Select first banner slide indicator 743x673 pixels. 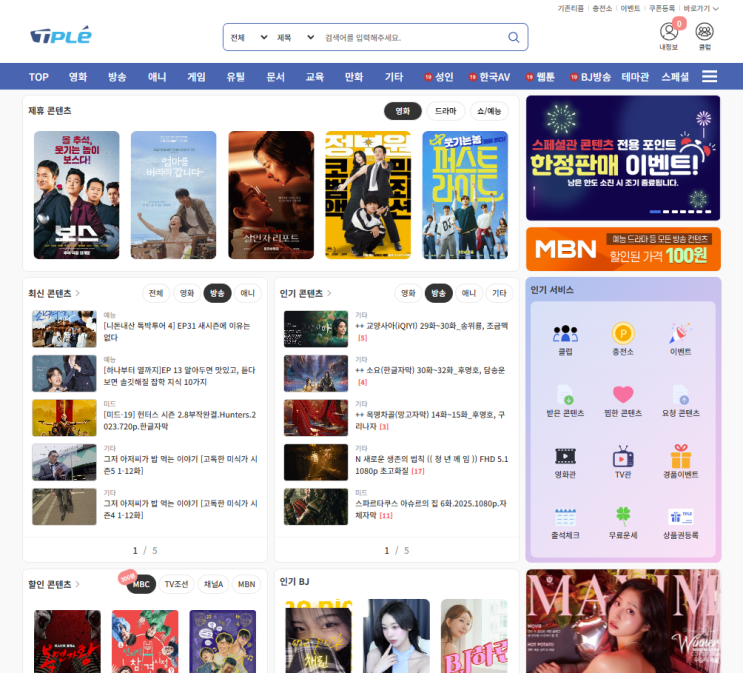pos(655,212)
